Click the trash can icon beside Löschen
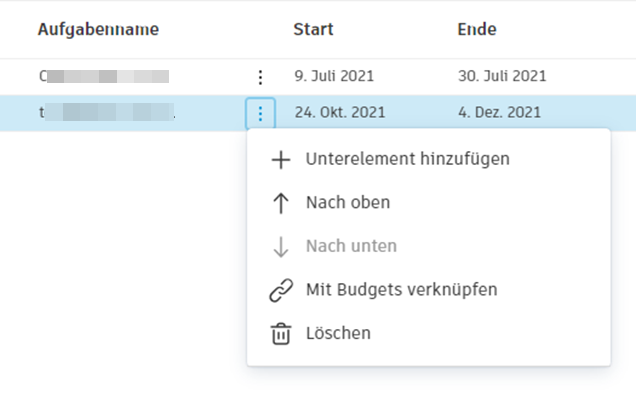This screenshot has height=408, width=636. tap(281, 334)
